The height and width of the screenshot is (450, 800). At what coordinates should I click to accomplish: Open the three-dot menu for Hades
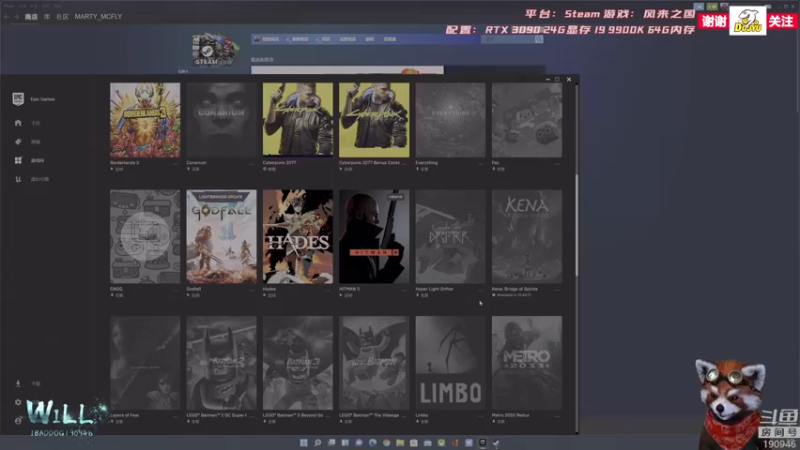[x=328, y=289]
